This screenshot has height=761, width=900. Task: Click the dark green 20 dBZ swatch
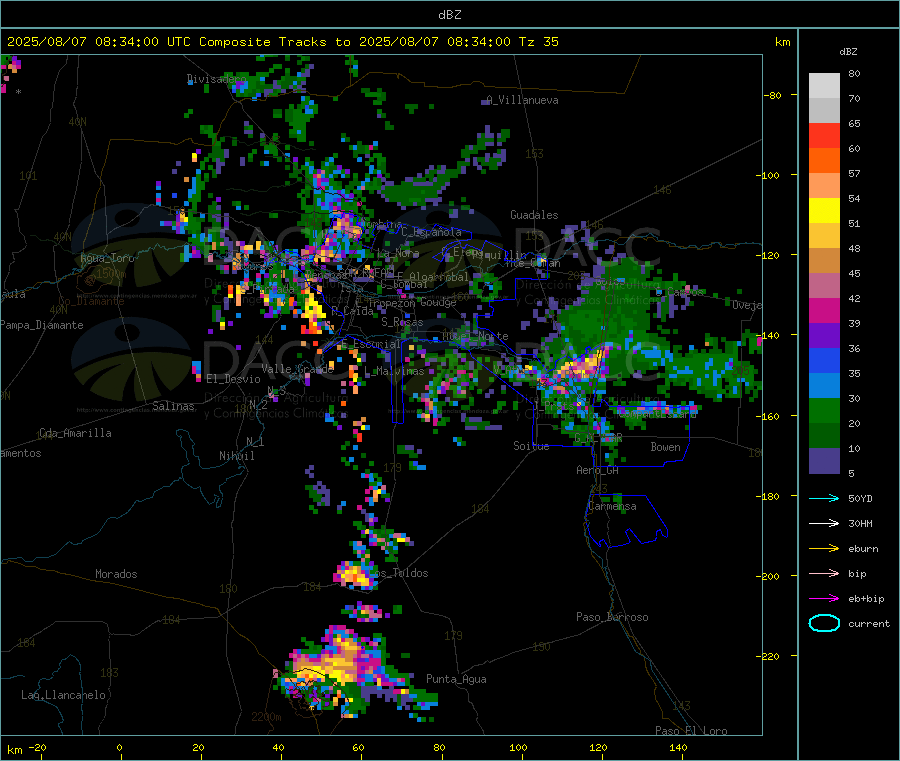pyautogui.click(x=824, y=436)
